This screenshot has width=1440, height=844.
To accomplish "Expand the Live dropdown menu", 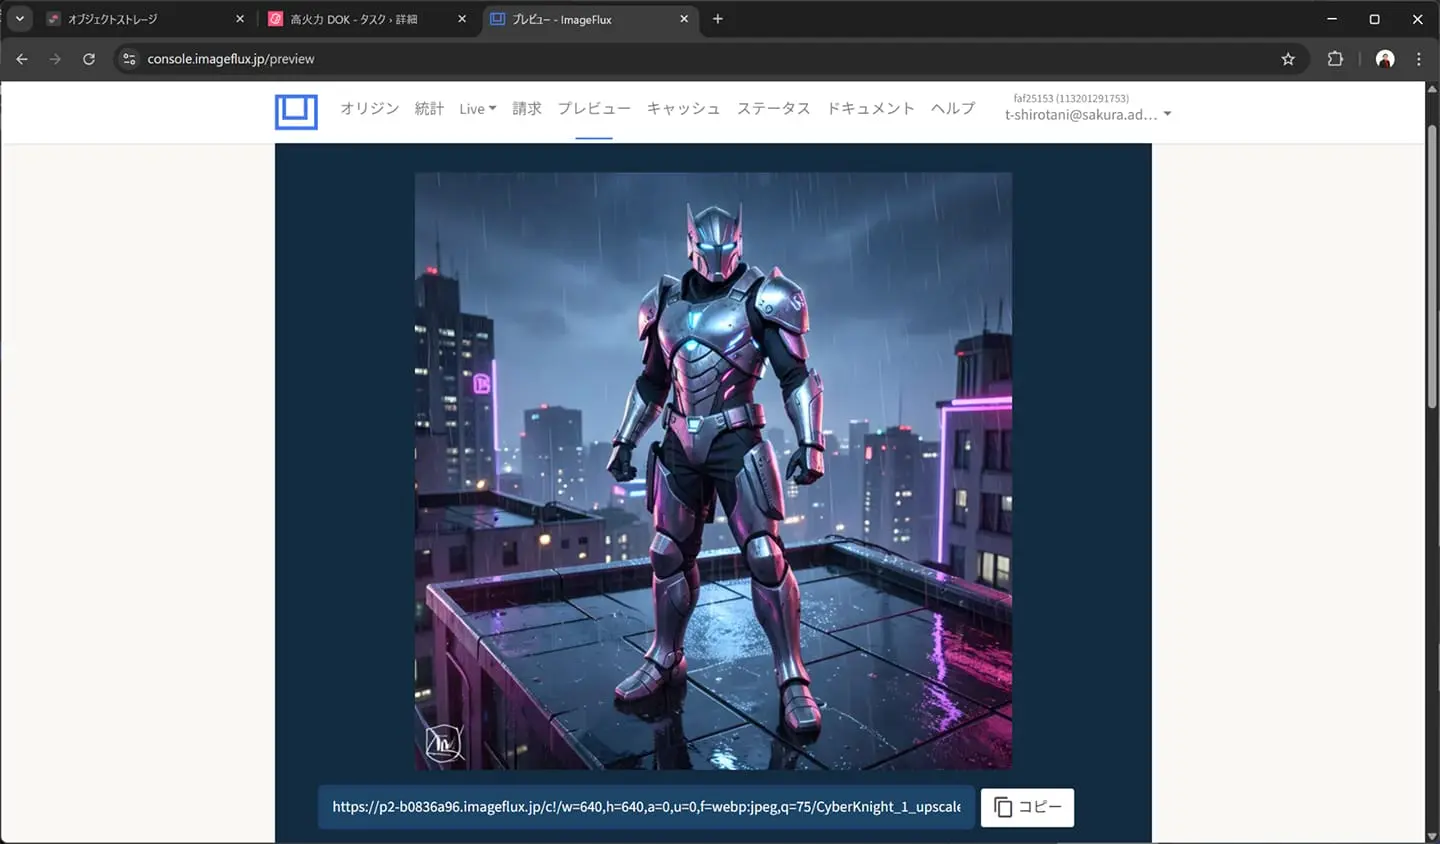I will pos(477,109).
